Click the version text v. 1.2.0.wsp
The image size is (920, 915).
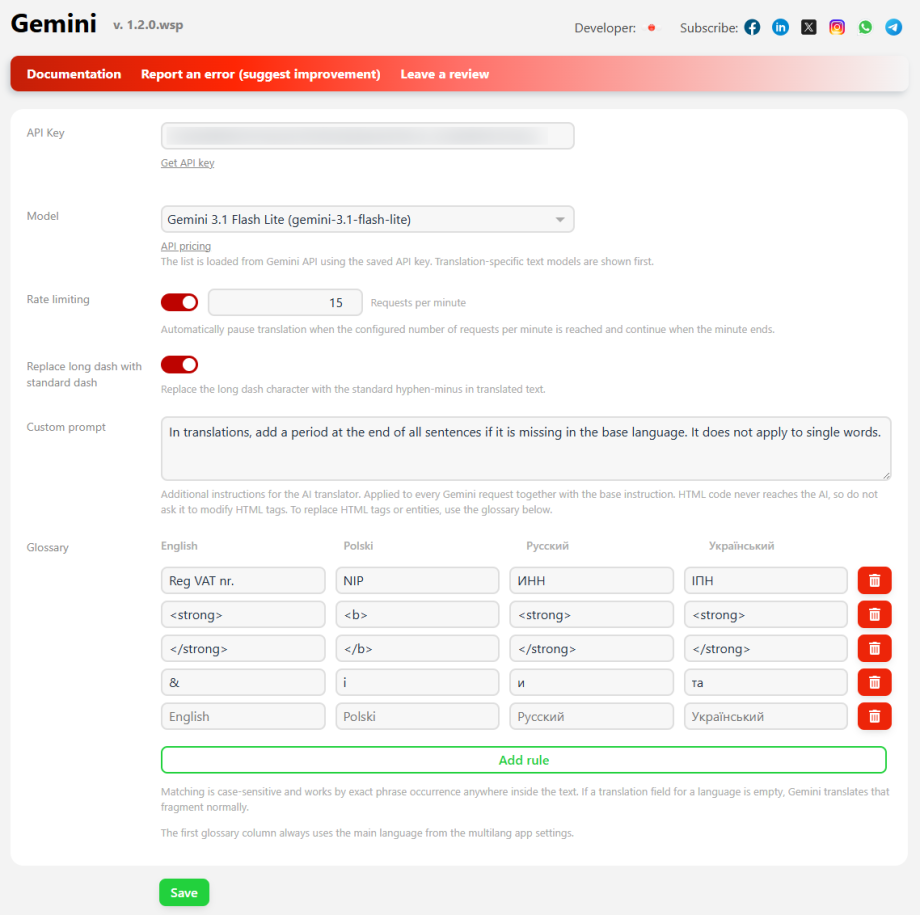point(148,25)
